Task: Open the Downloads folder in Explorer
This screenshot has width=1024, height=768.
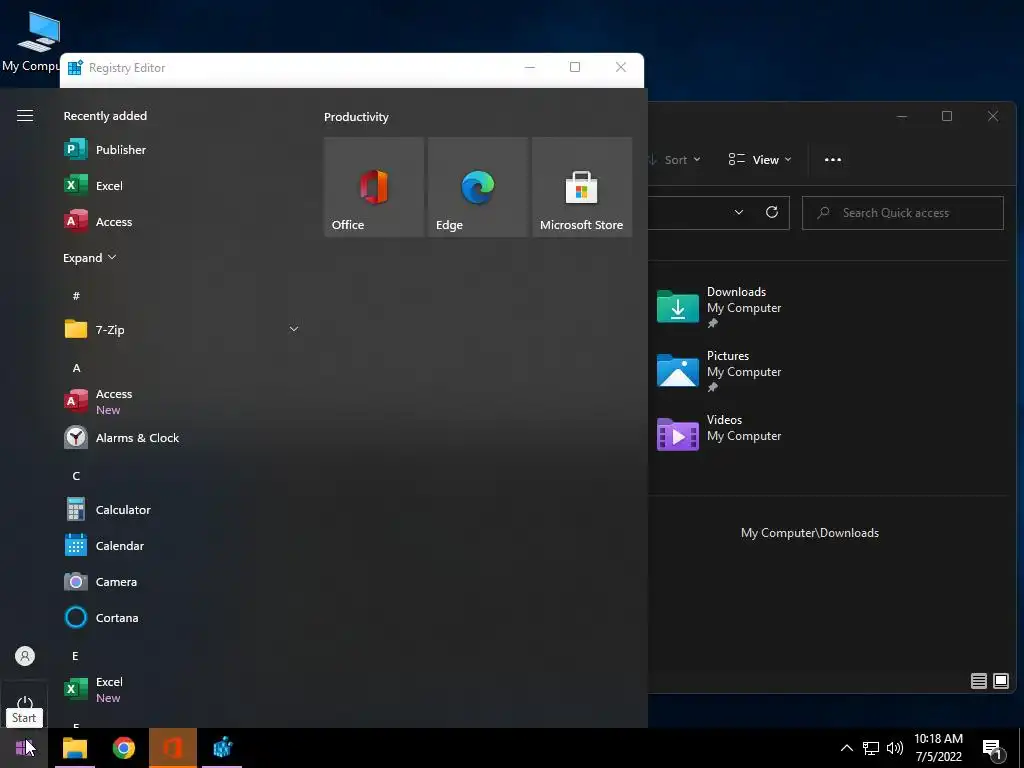Action: click(x=720, y=307)
